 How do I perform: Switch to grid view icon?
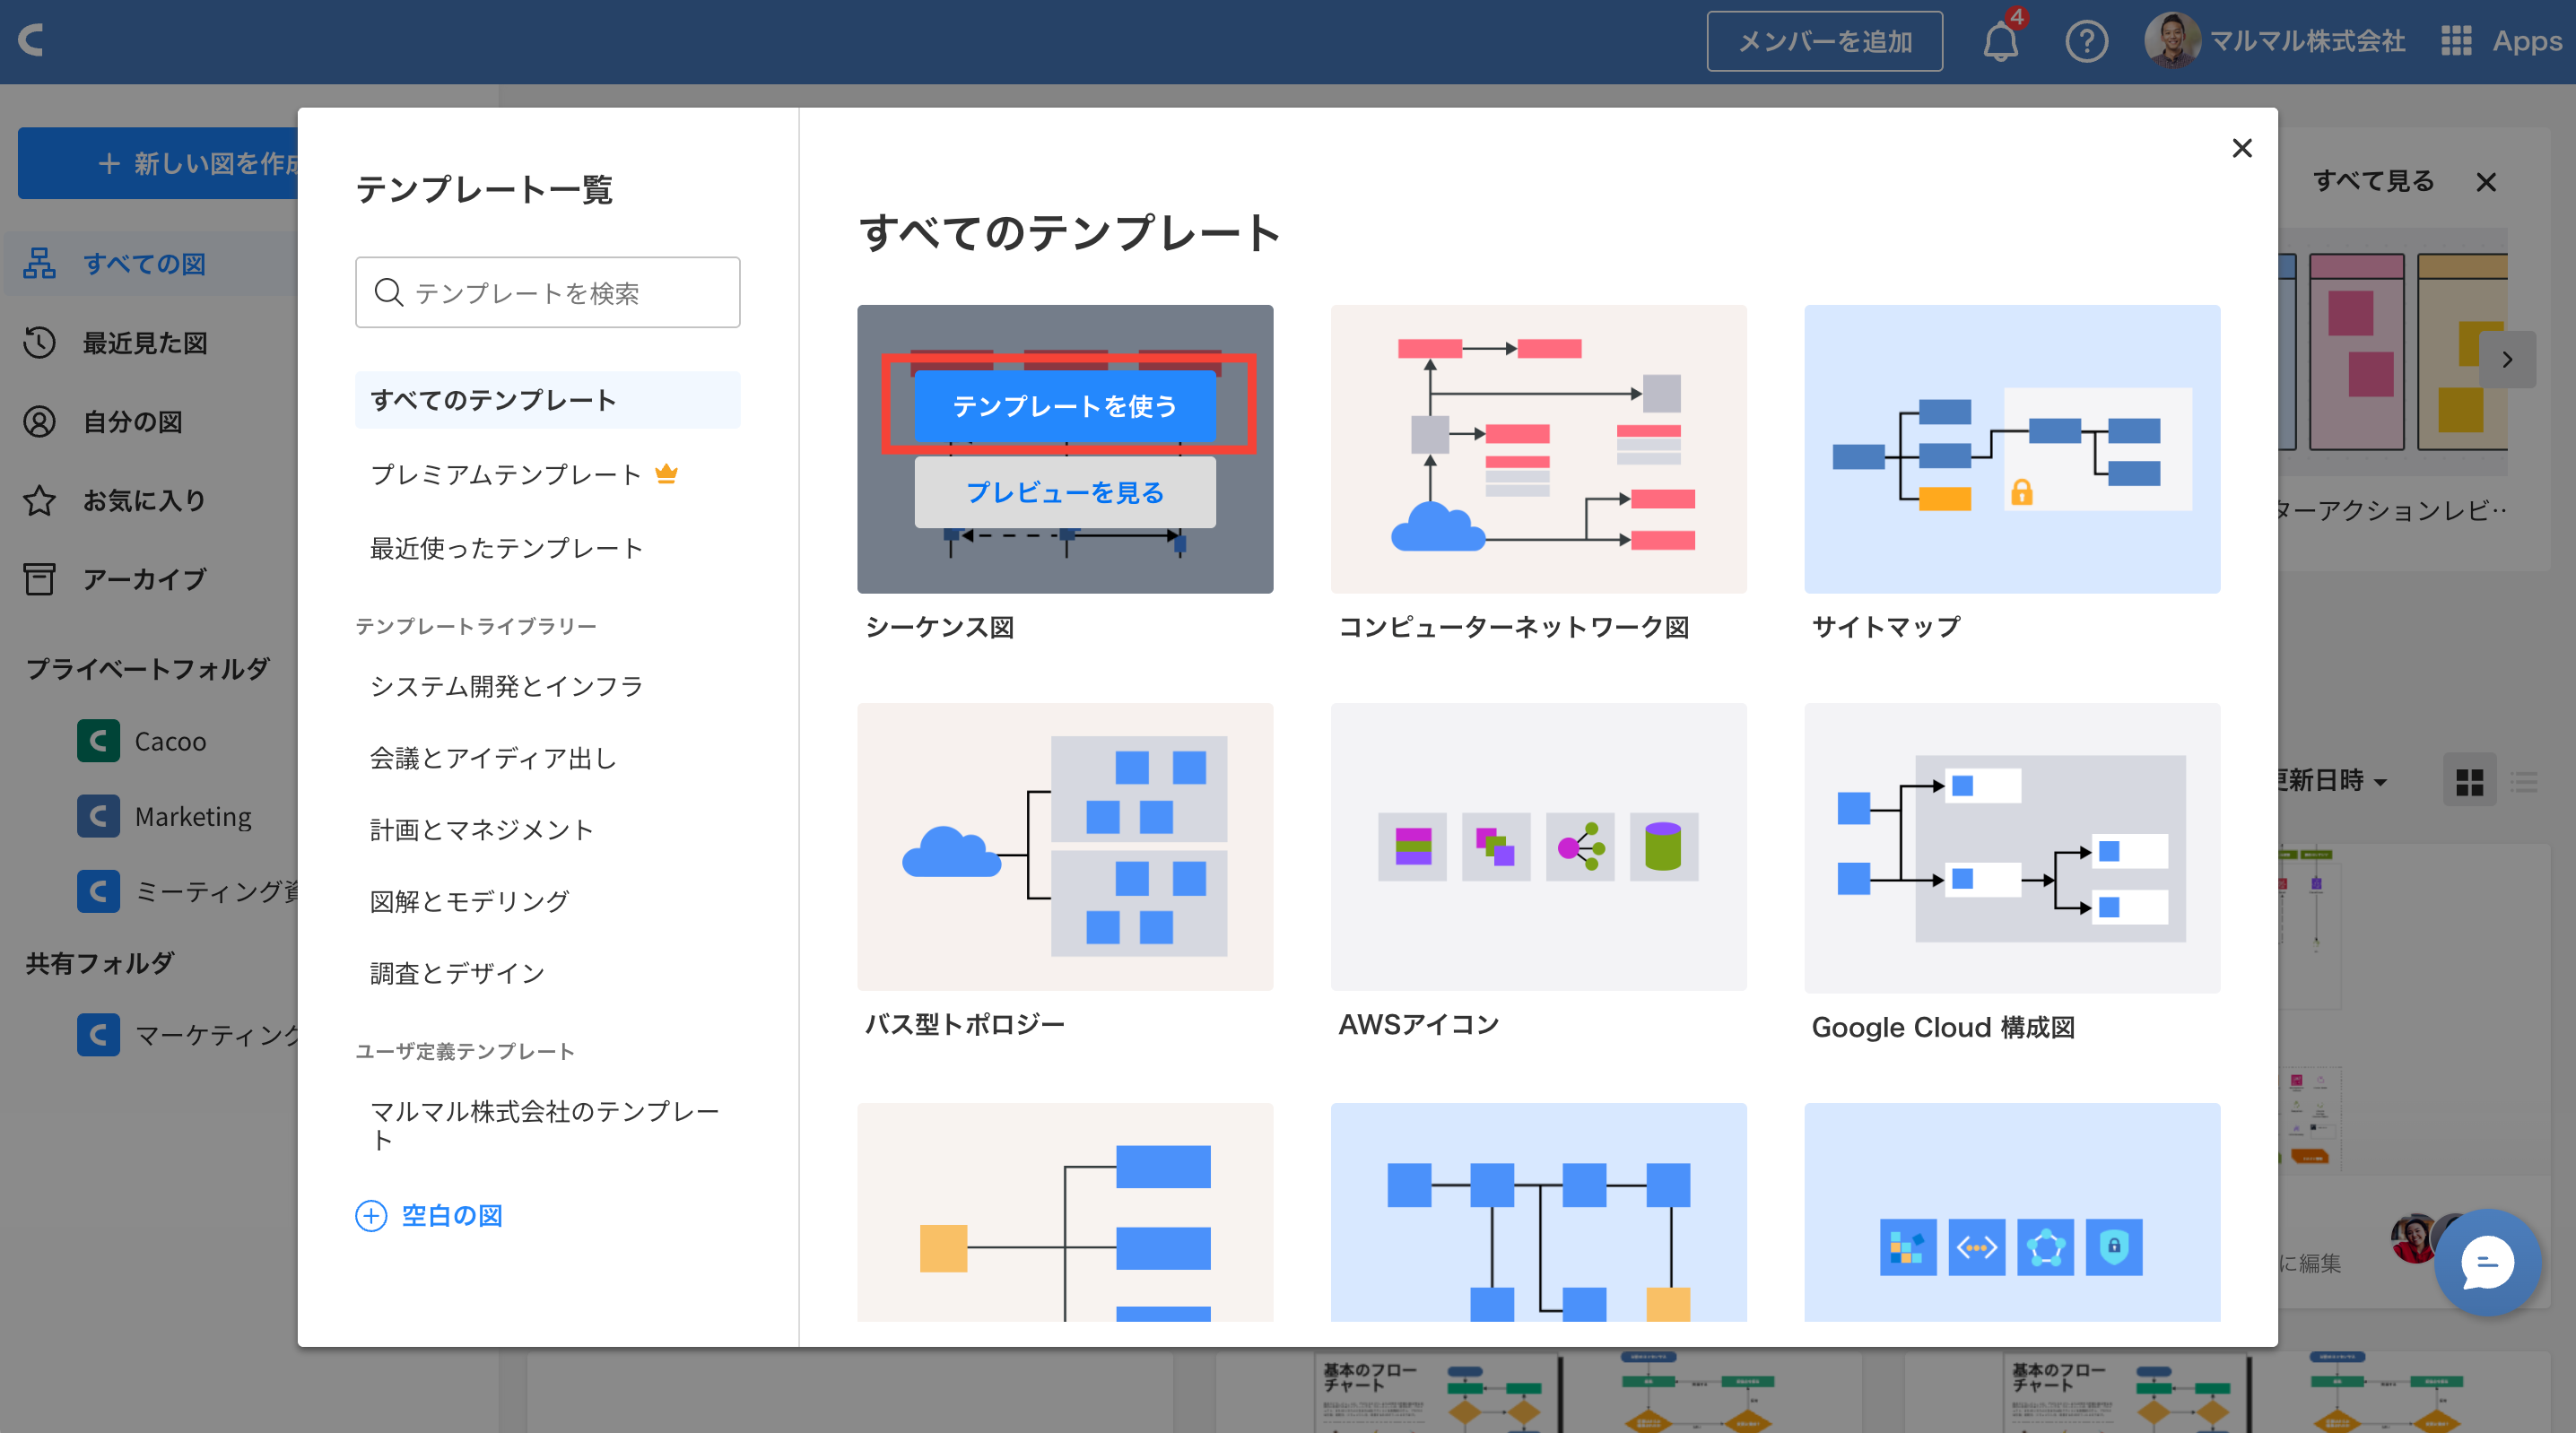[2469, 781]
